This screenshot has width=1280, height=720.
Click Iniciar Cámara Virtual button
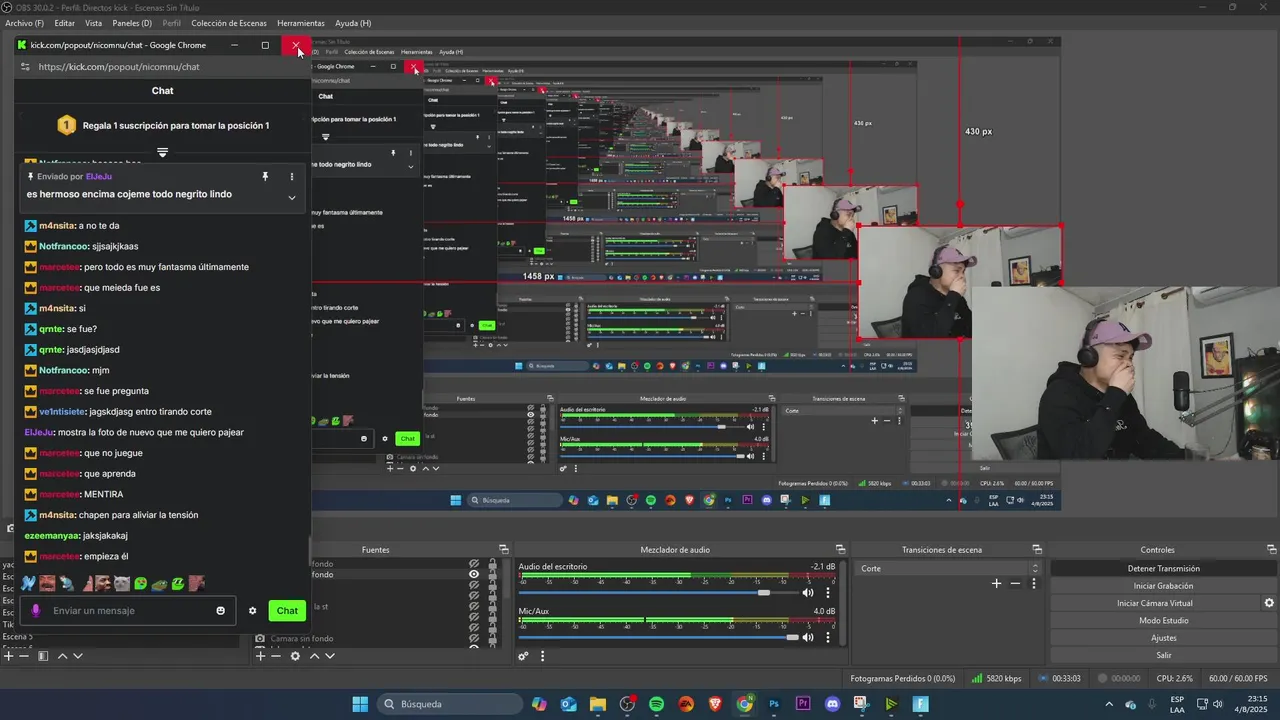[1155, 603]
